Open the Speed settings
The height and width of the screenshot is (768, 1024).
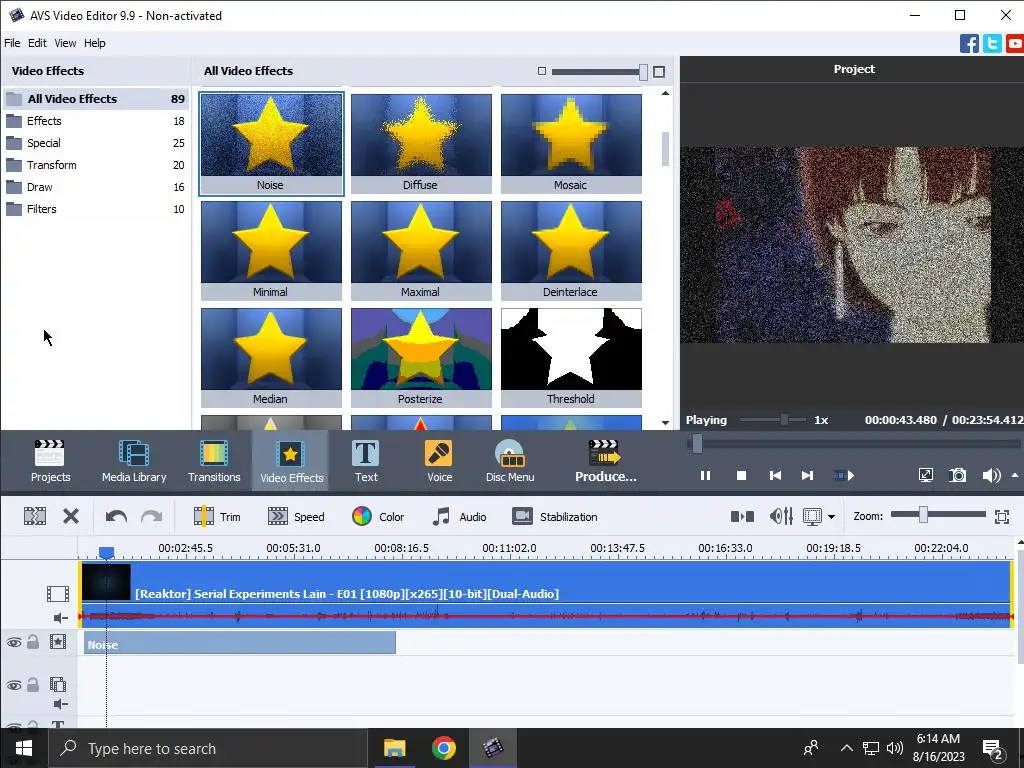pyautogui.click(x=296, y=517)
